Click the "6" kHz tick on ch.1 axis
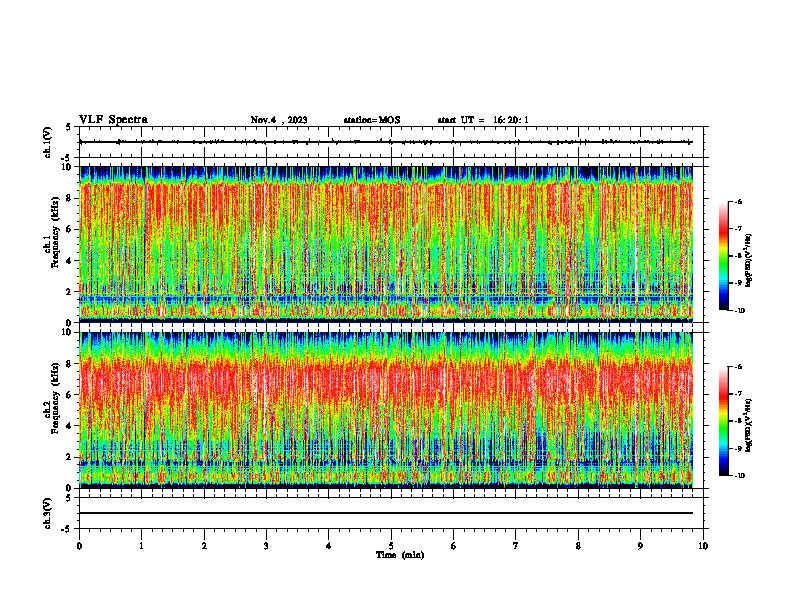The width and height of the screenshot is (792, 612). 70,229
